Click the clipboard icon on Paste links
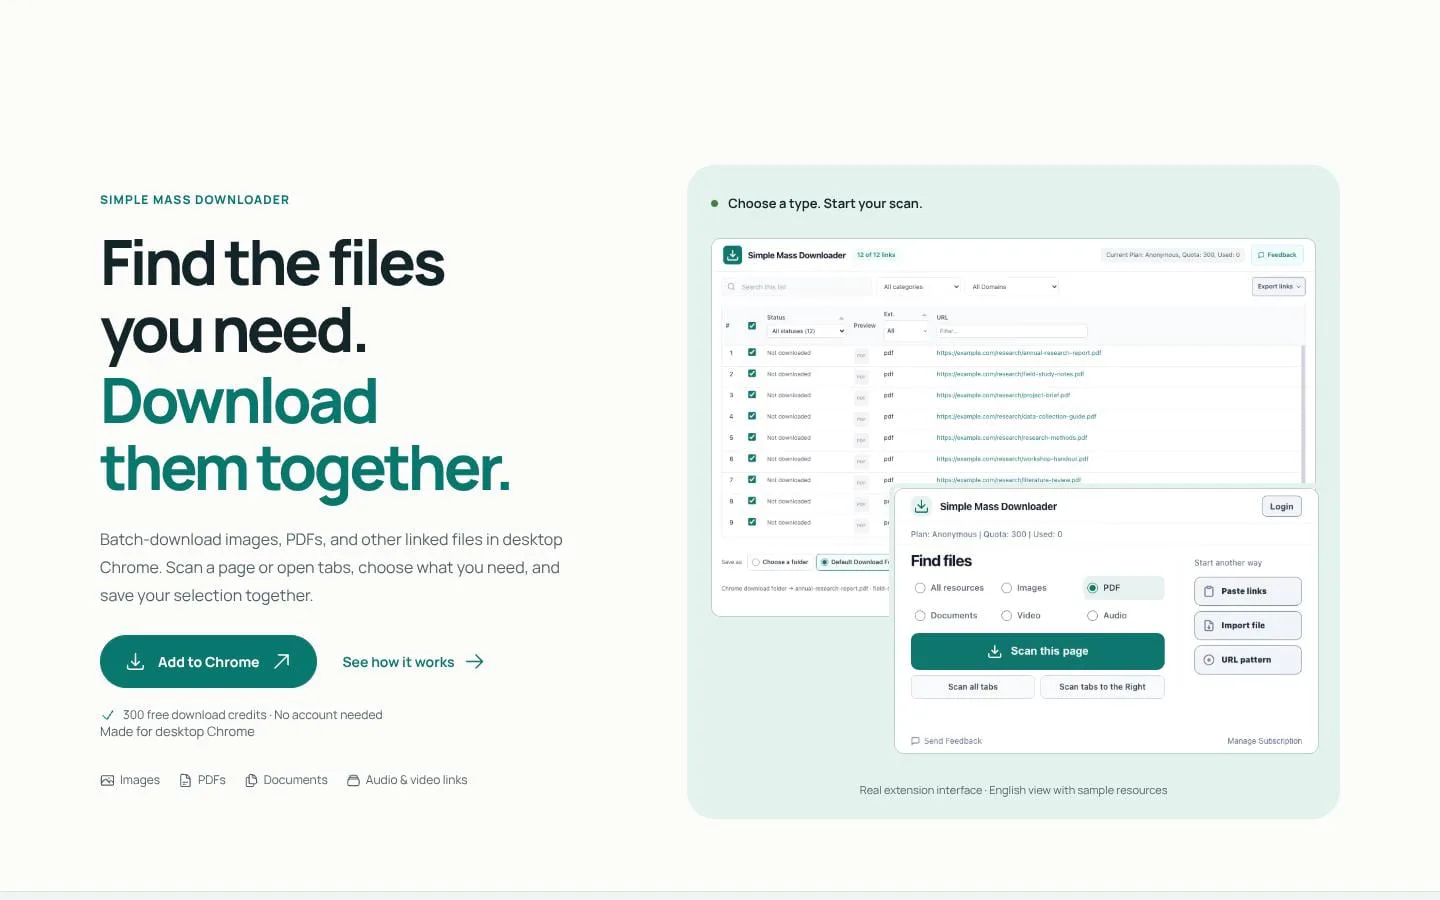The width and height of the screenshot is (1440, 900). (1208, 591)
